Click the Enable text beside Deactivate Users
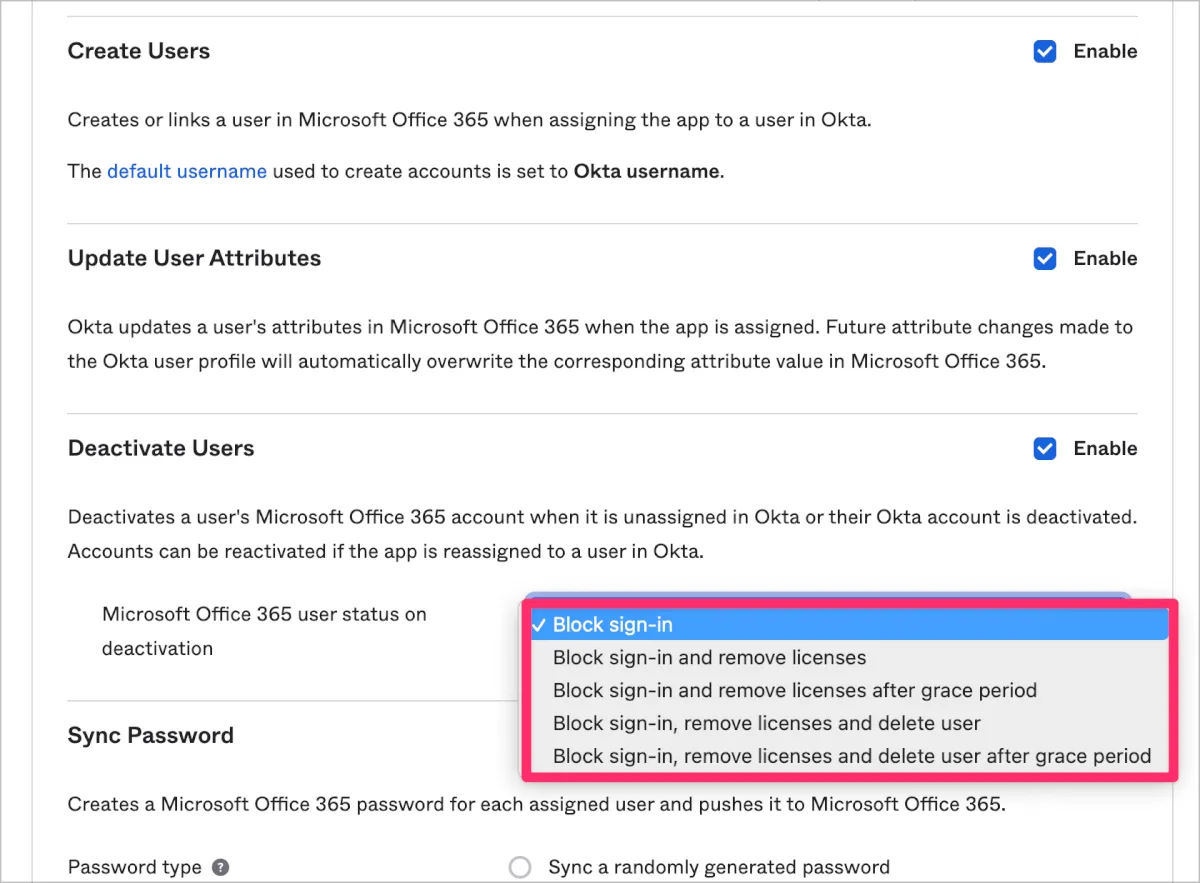The width and height of the screenshot is (1200, 883). [1105, 449]
